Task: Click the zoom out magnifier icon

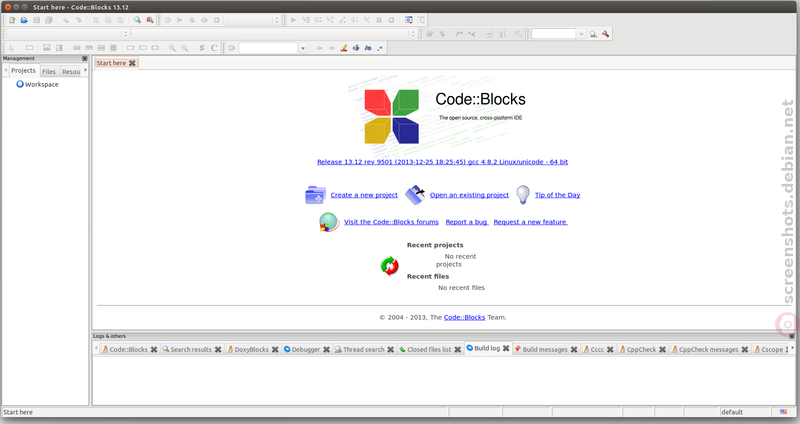Action: point(184,48)
